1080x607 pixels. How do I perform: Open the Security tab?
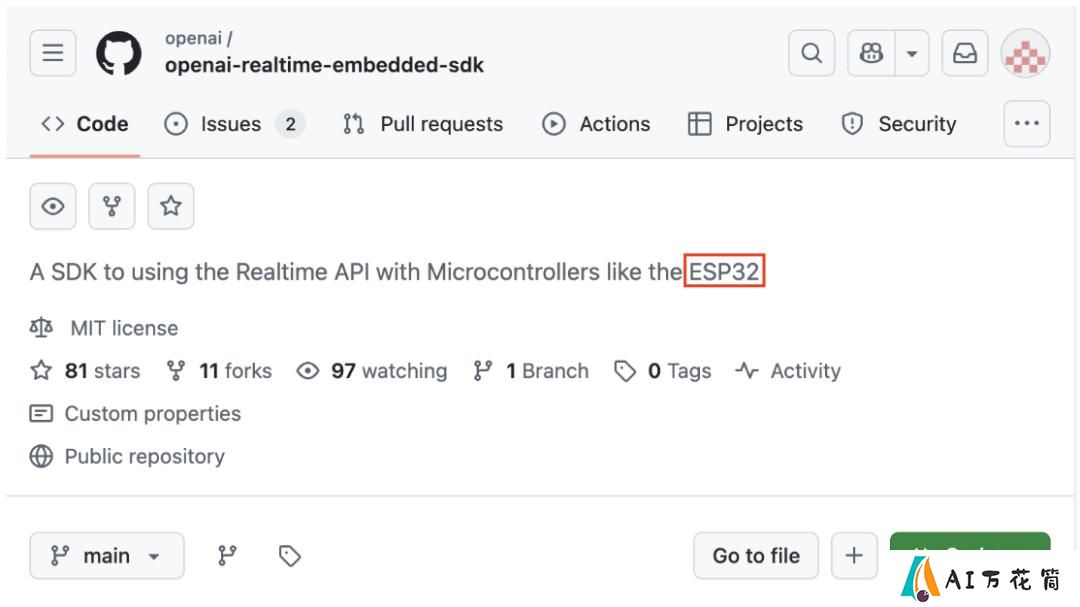coord(899,124)
